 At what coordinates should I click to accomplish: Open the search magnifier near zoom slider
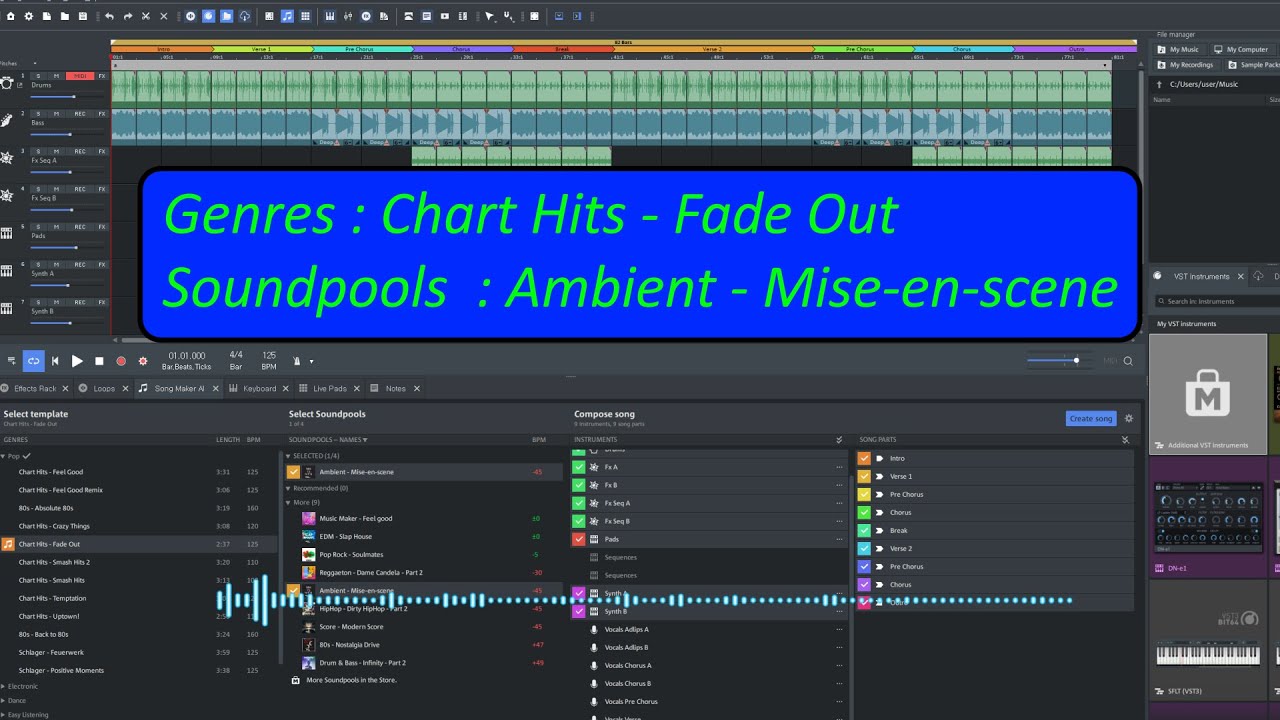[1128, 361]
